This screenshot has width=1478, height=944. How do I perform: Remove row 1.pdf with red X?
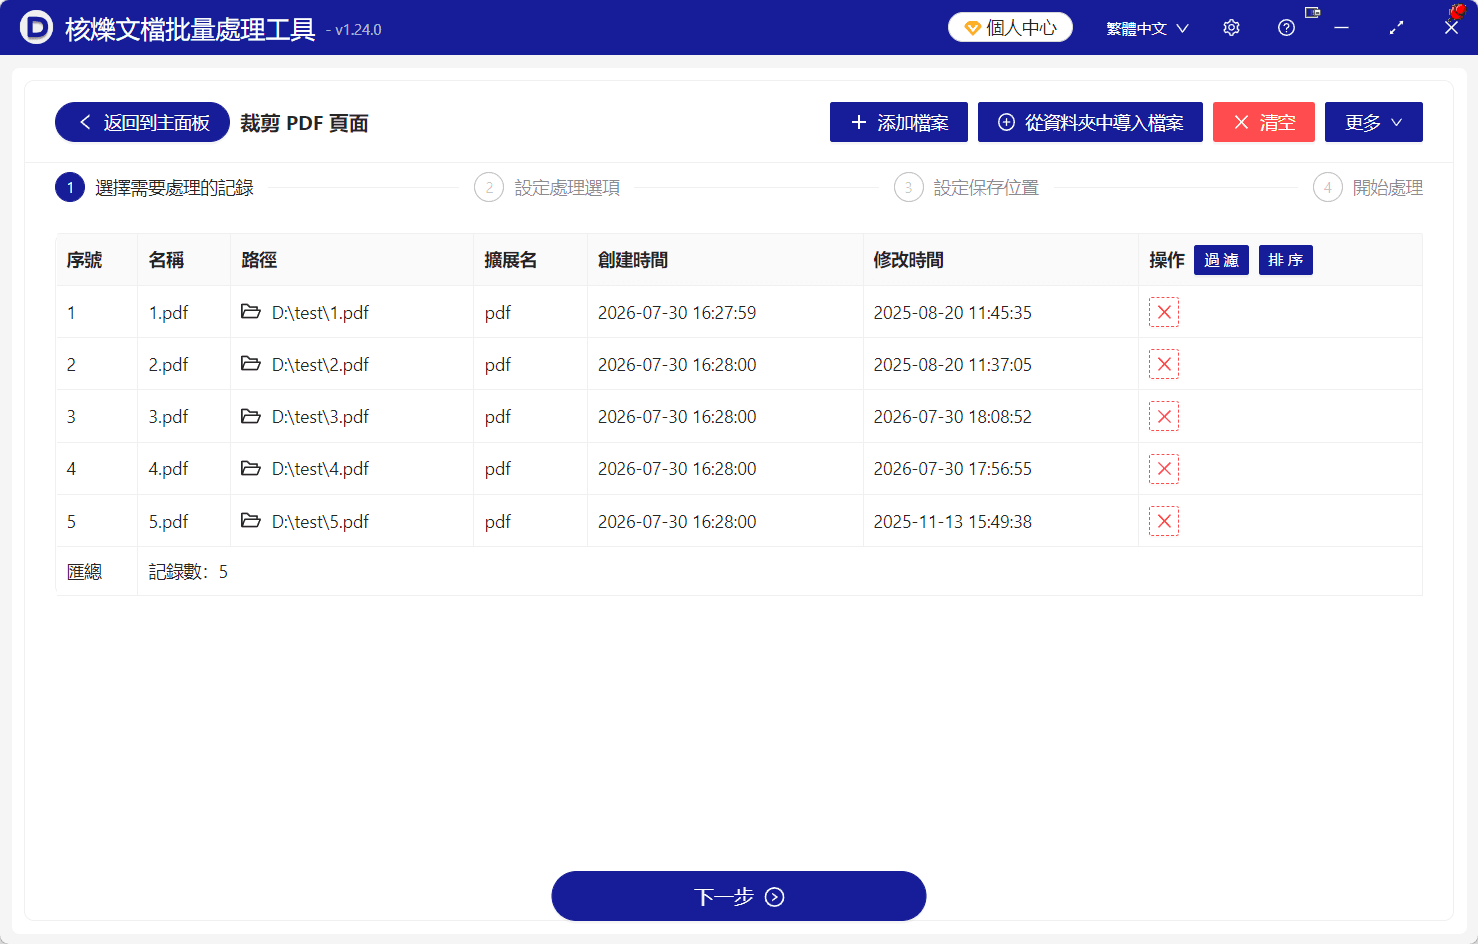coord(1164,312)
